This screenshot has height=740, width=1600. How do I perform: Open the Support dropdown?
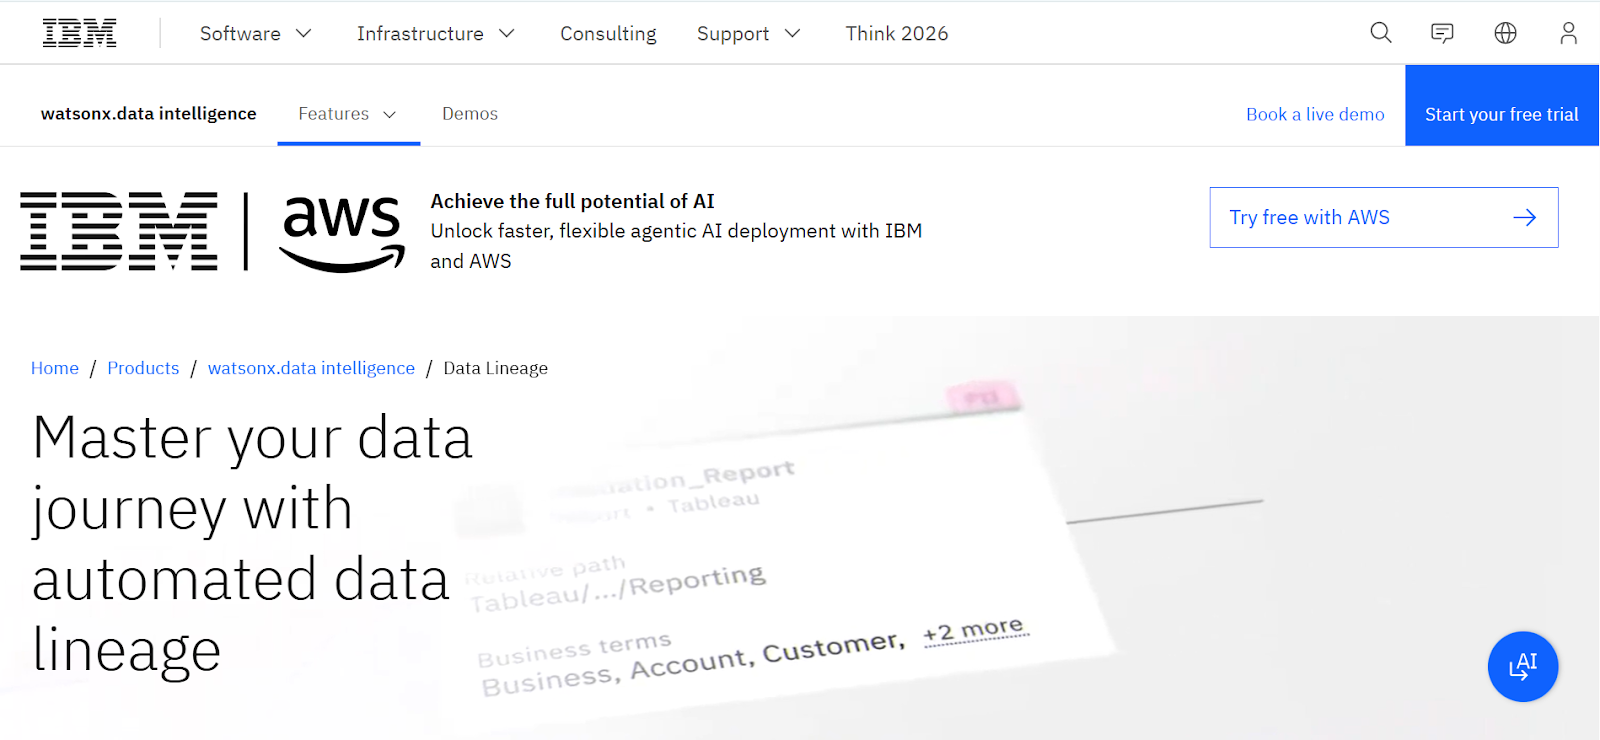(x=748, y=33)
